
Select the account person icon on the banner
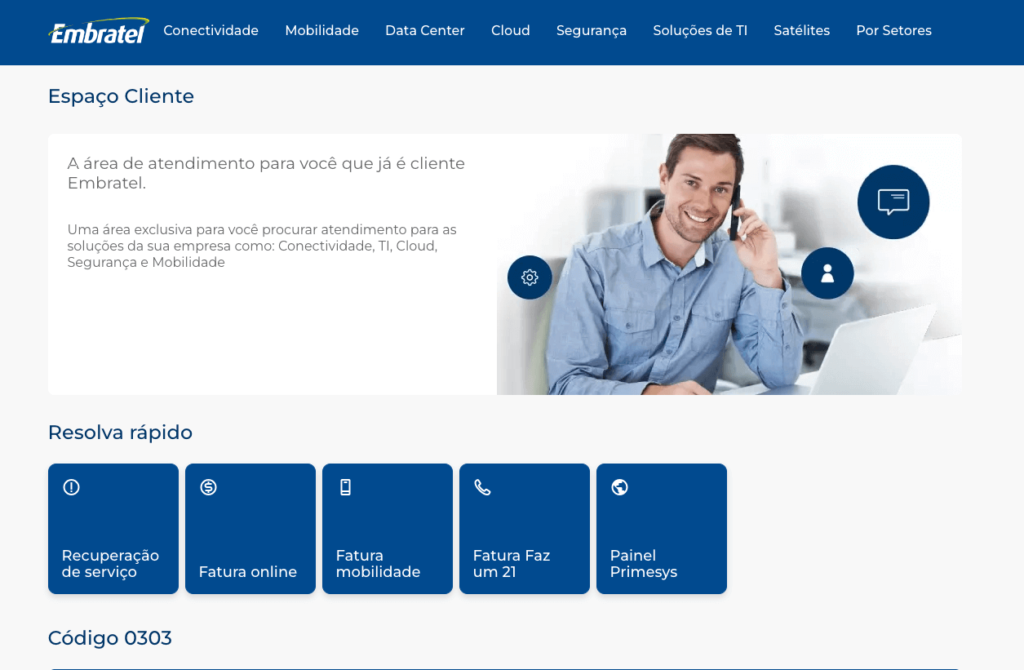[x=827, y=273]
